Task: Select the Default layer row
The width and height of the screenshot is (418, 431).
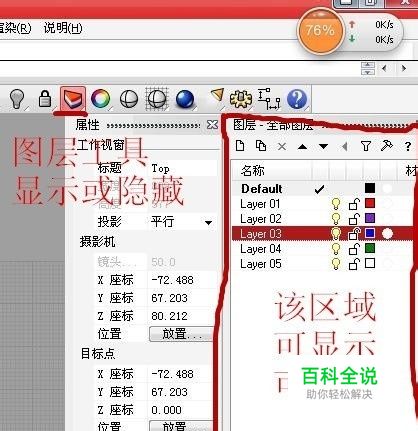Action: (x=323, y=189)
